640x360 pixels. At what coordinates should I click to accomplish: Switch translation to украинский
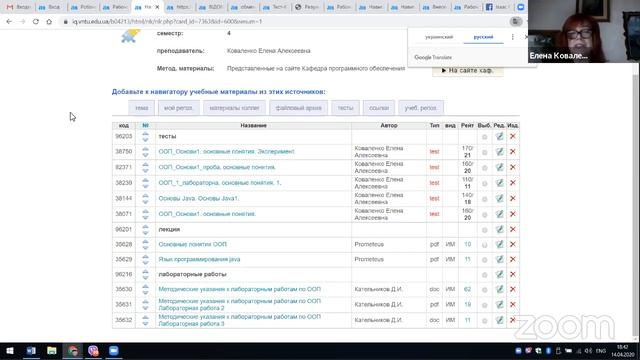pos(439,37)
